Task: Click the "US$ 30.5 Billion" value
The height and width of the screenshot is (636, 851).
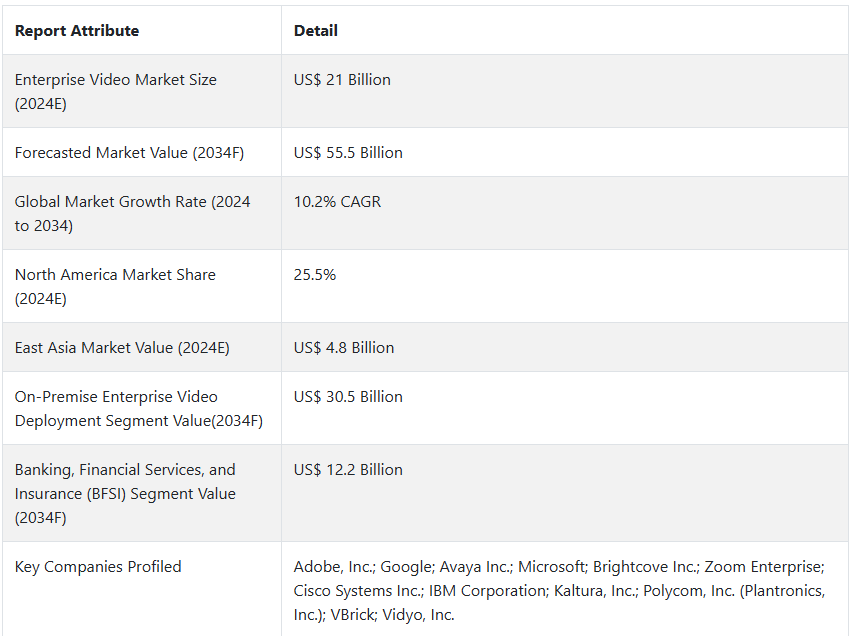Action: 348,397
